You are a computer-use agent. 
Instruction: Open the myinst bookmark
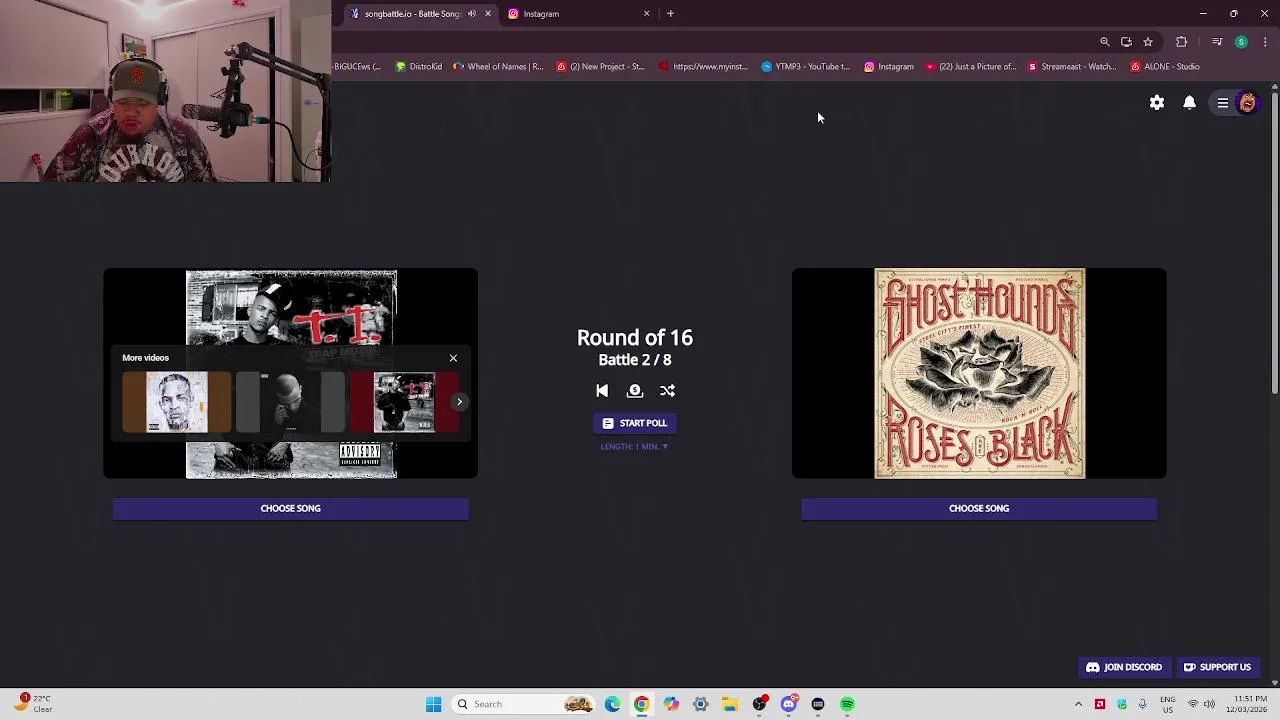703,67
